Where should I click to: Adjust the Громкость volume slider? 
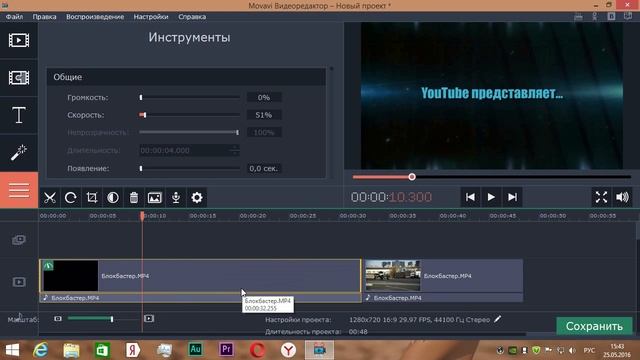pyautogui.click(x=189, y=98)
